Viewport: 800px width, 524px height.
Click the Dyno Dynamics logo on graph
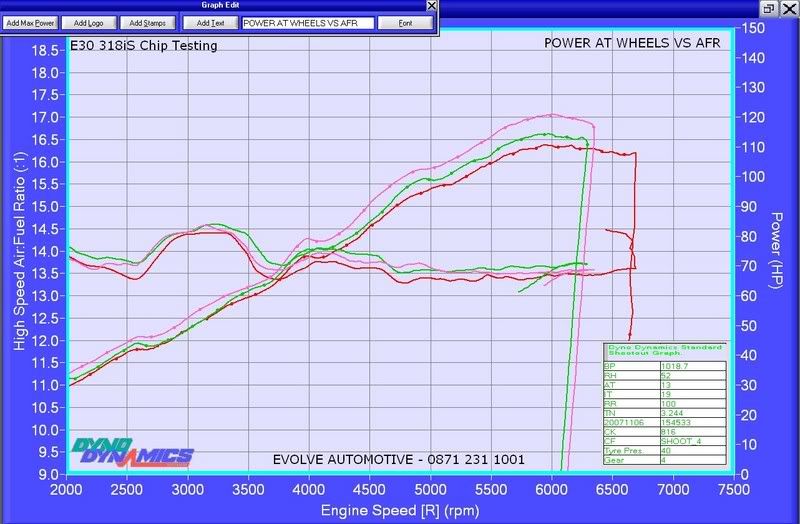(x=131, y=451)
